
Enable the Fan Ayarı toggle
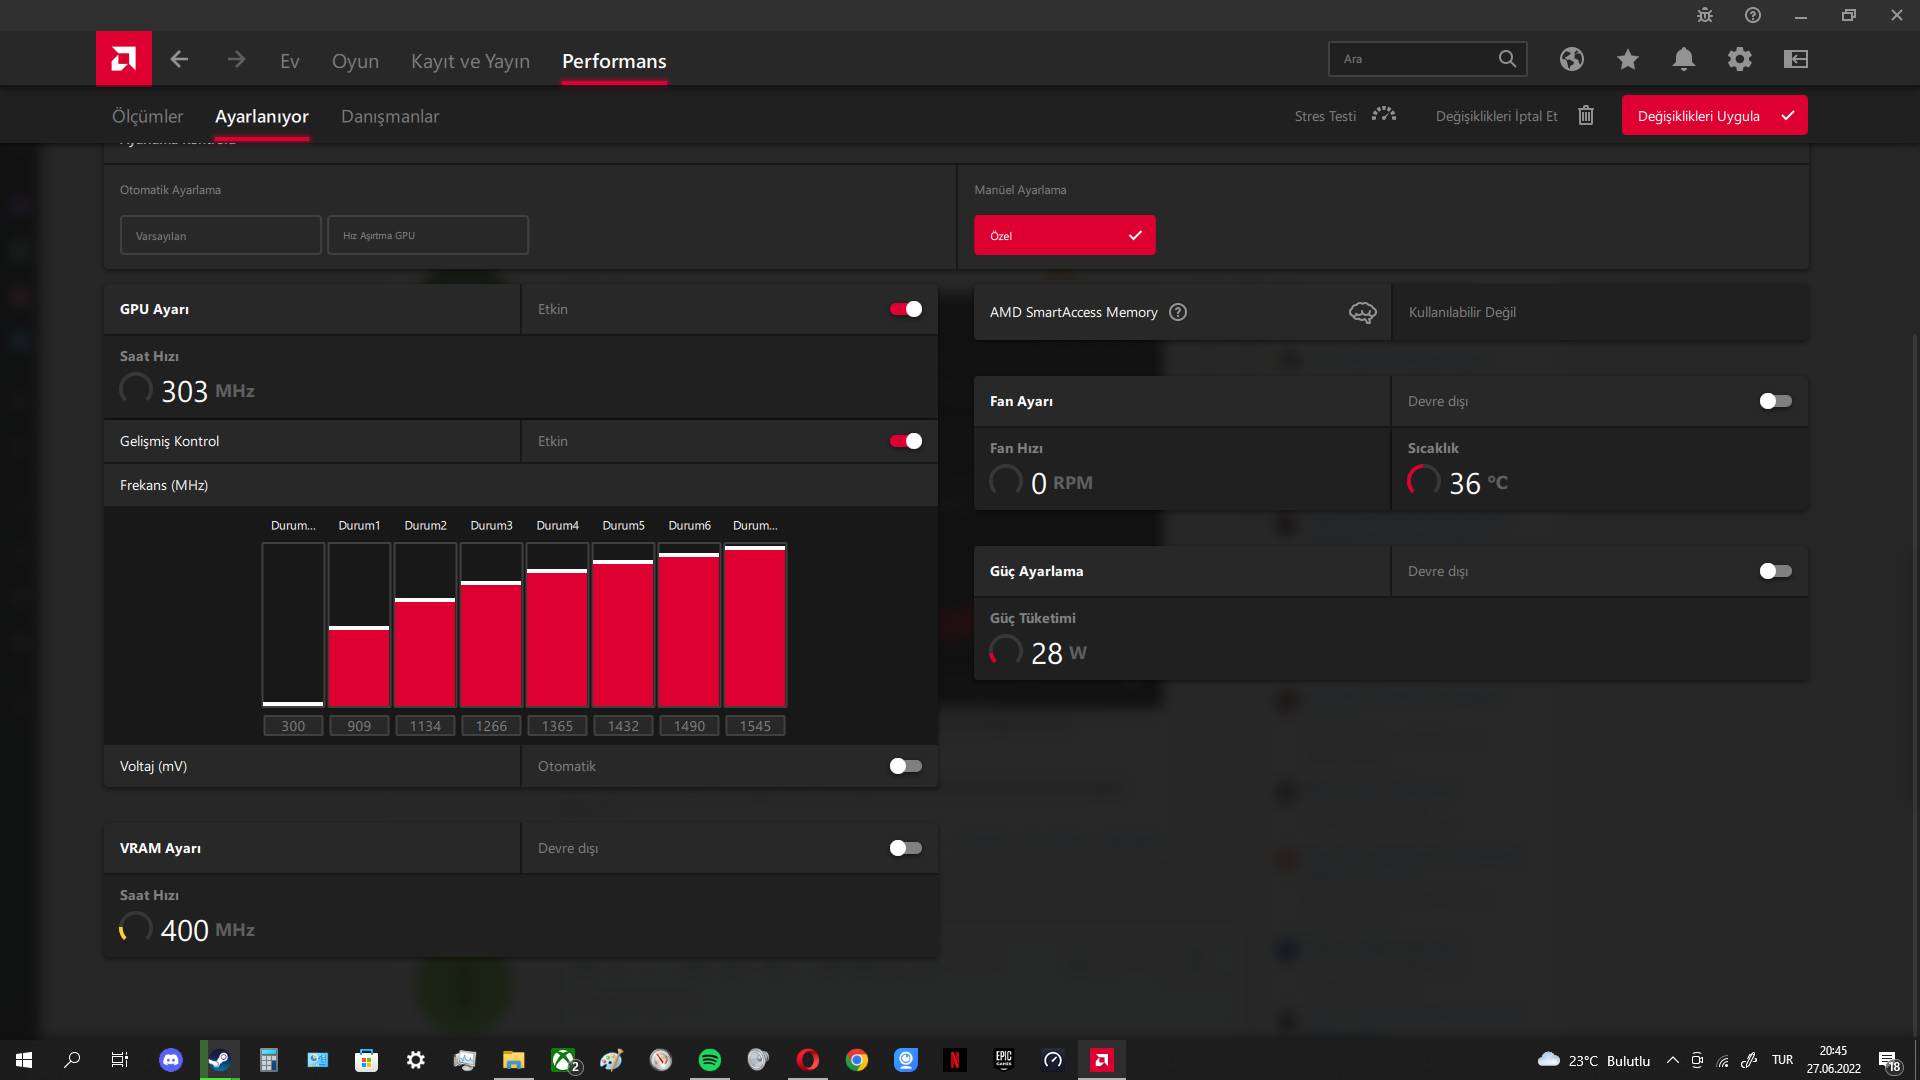(x=1775, y=401)
